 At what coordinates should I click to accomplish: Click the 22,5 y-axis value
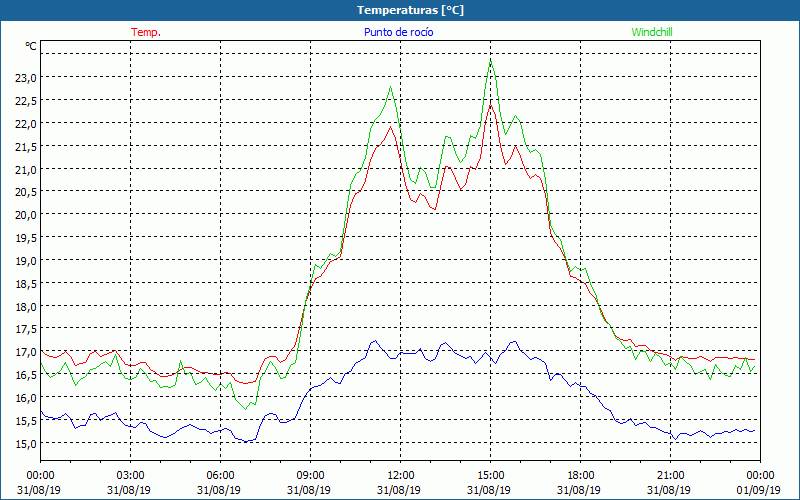tap(26, 101)
